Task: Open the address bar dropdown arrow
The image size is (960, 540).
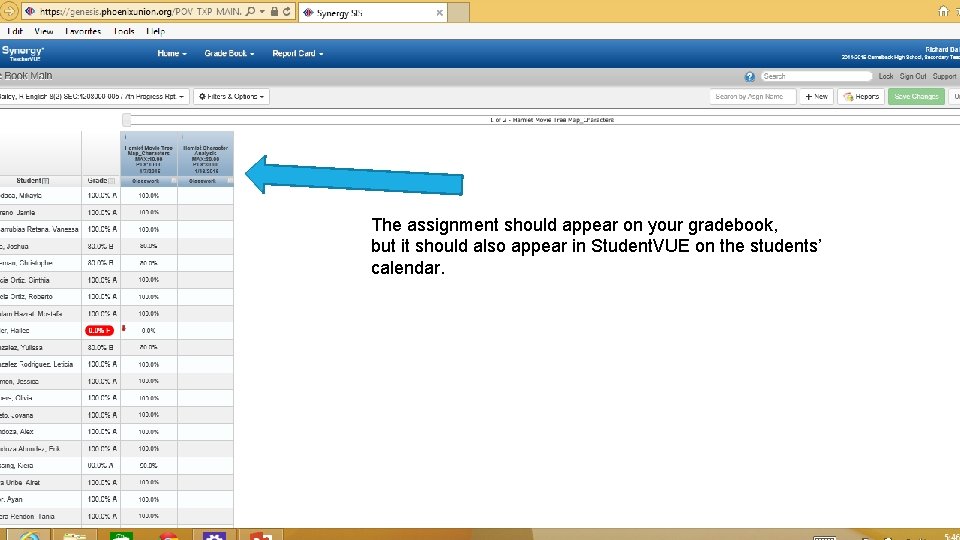Action: 262,12
